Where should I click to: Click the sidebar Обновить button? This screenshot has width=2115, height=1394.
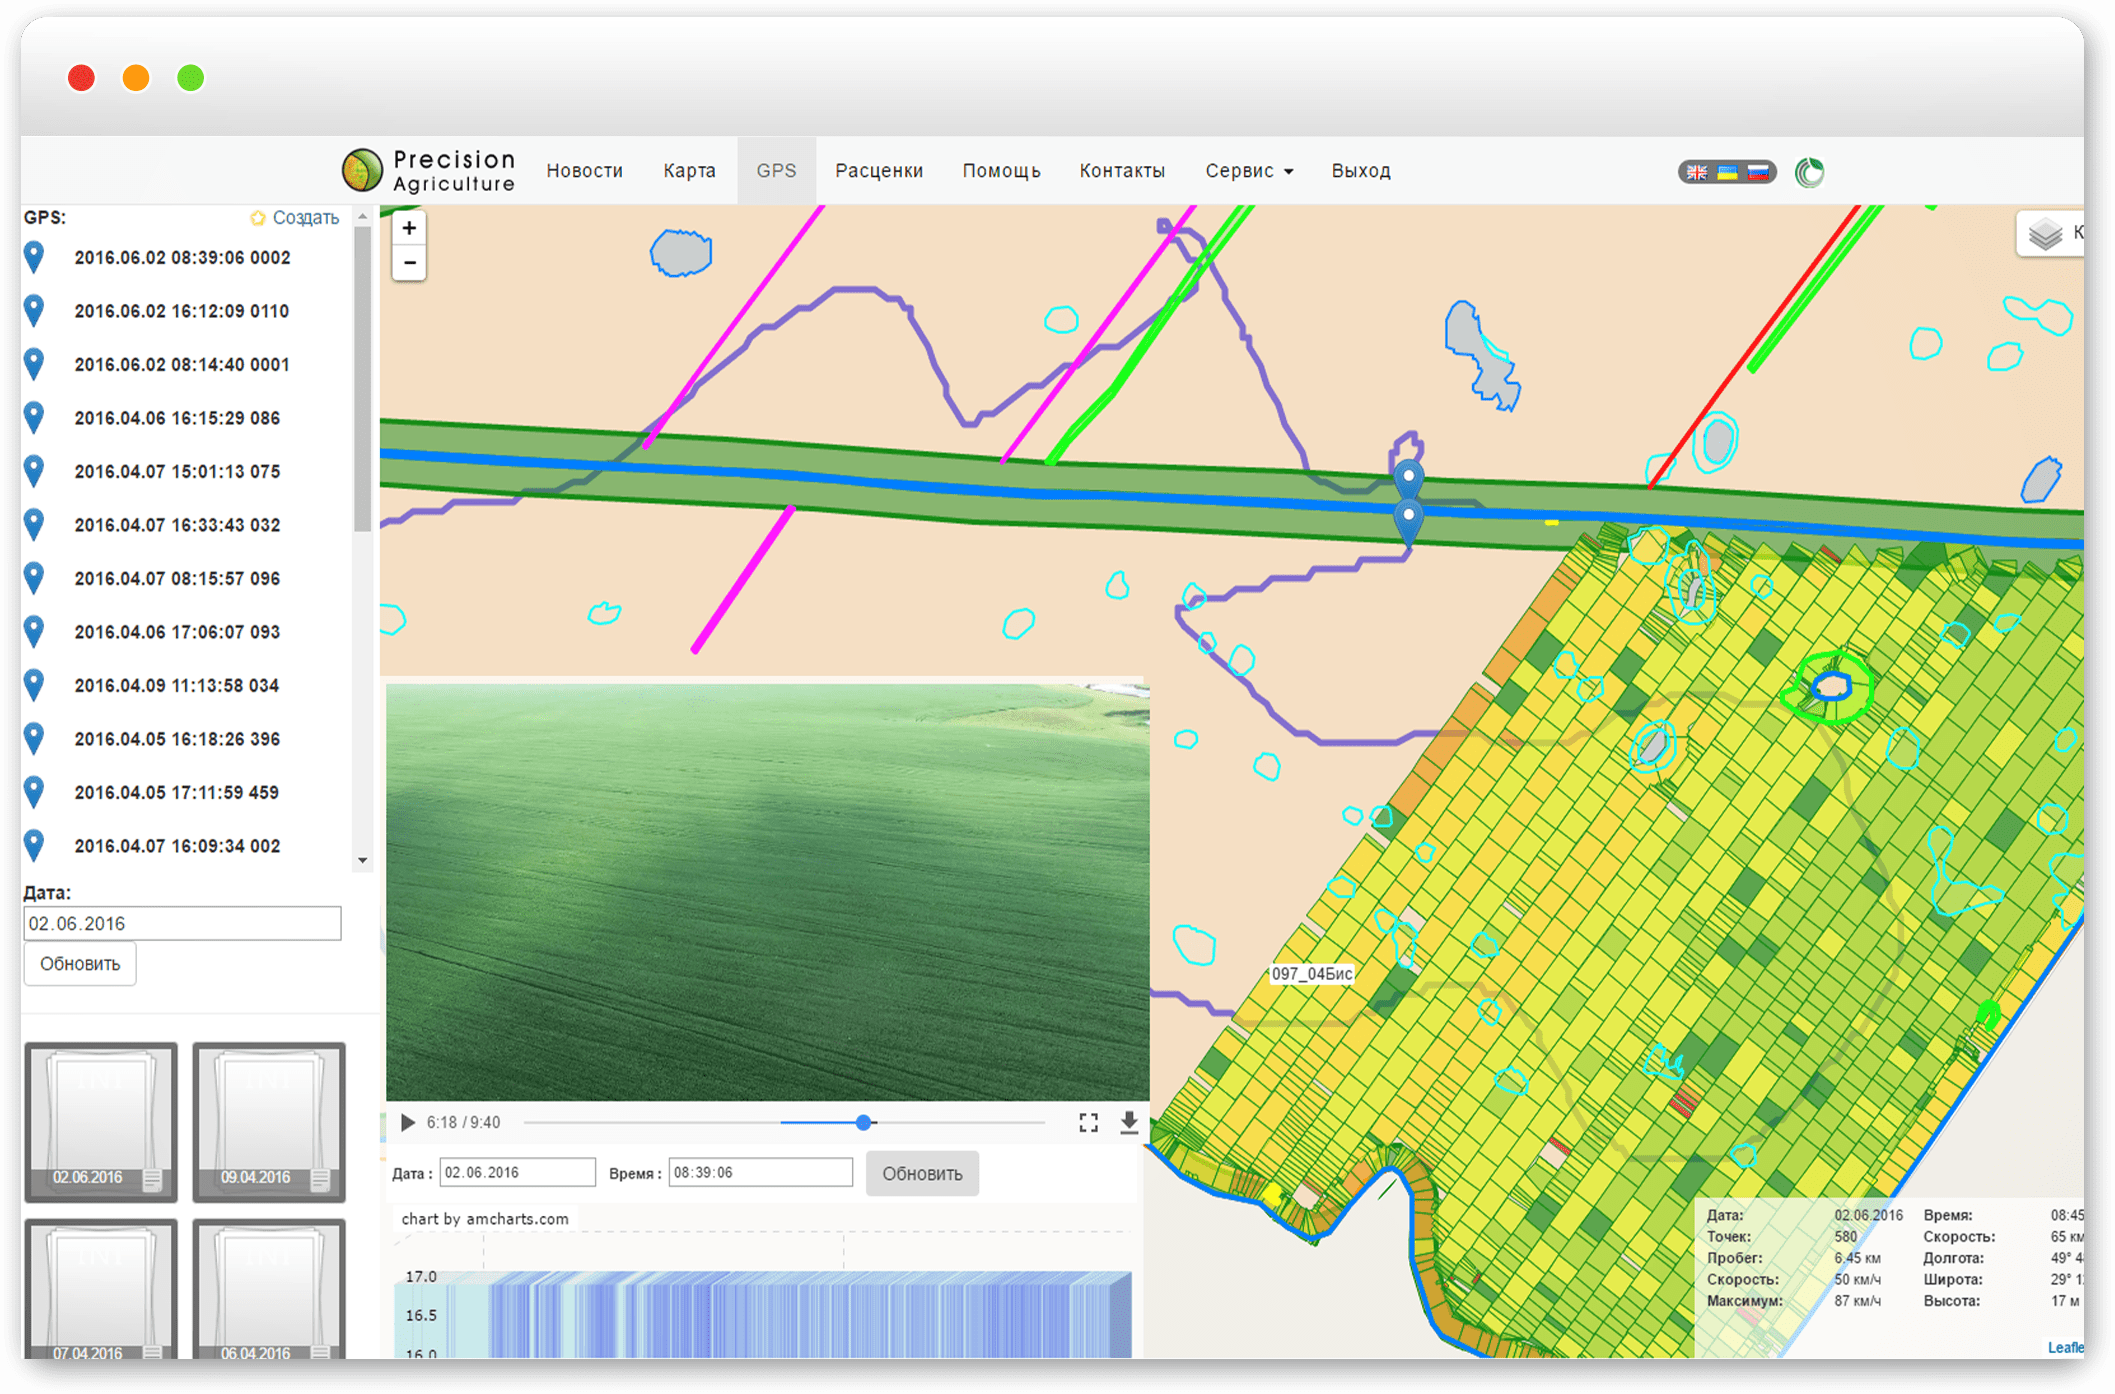(80, 964)
